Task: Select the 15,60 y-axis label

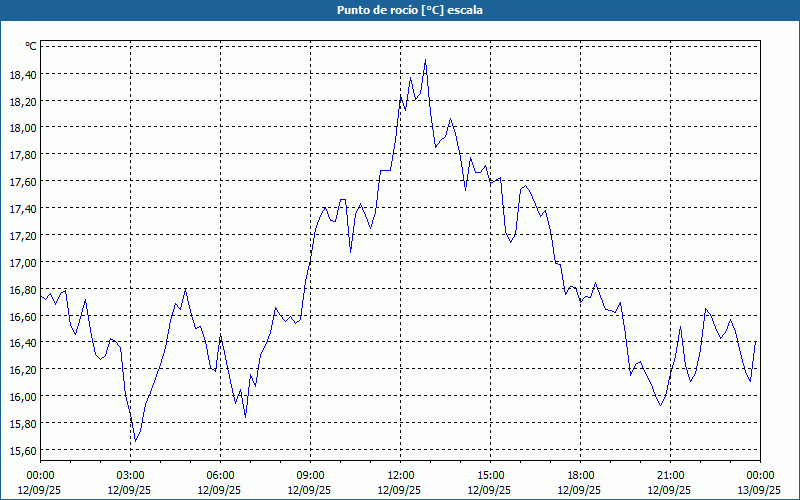Action: (x=23, y=450)
